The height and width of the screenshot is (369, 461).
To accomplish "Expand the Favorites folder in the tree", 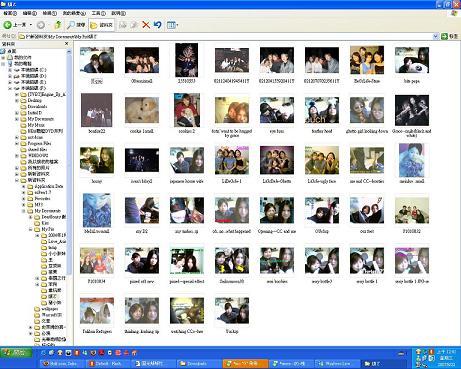I will 24,199.
